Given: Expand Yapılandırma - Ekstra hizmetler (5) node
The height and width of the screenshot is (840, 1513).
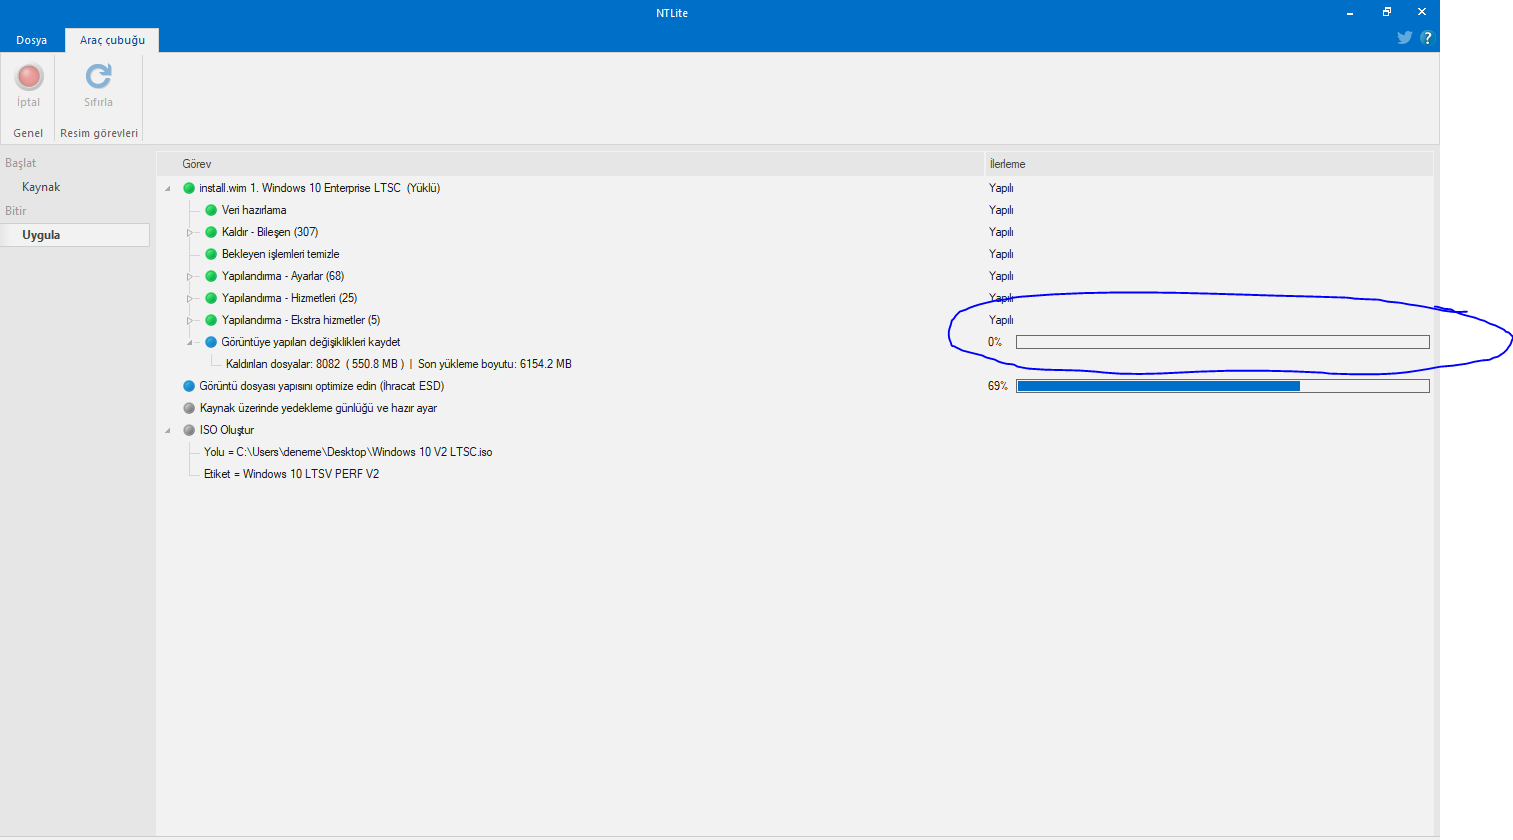Looking at the screenshot, I should 189,321.
